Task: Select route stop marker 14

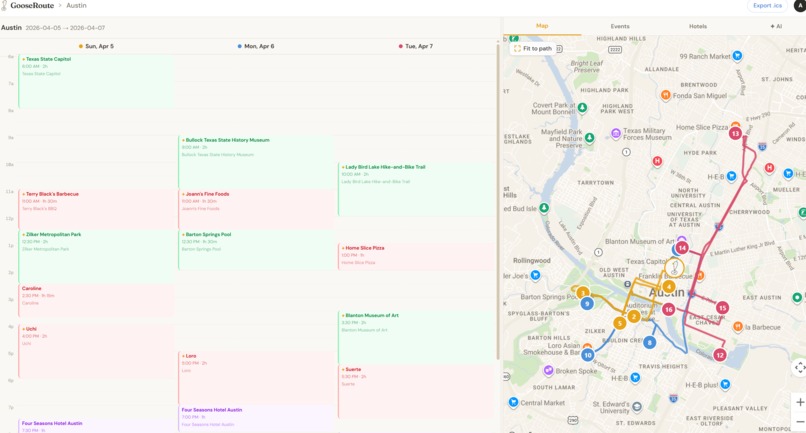Action: (682, 248)
